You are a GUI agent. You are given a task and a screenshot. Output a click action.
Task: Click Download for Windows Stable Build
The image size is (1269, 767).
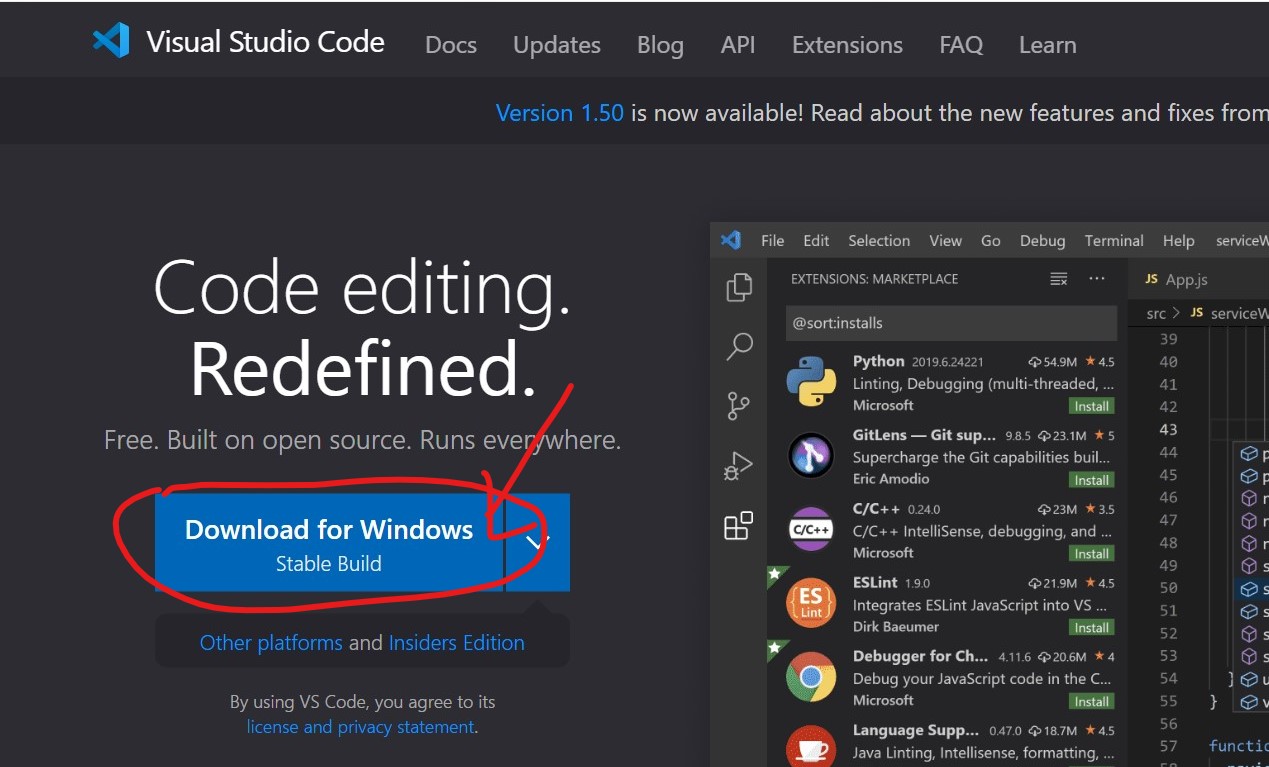click(329, 542)
